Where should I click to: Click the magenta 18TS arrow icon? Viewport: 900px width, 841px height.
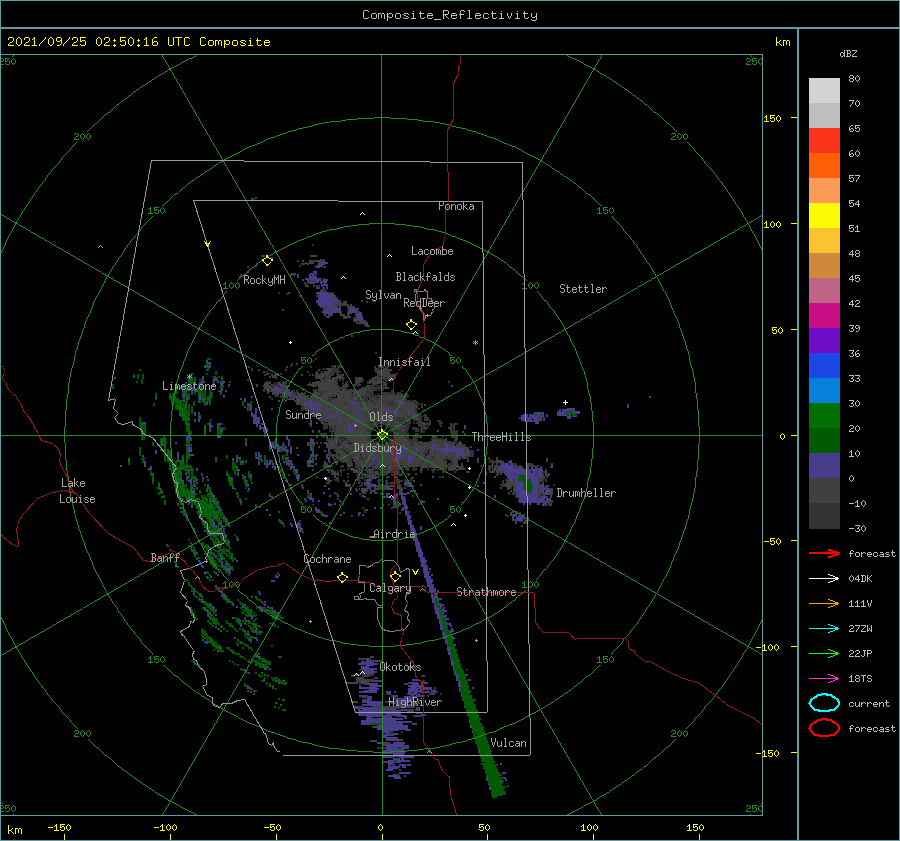pos(824,679)
